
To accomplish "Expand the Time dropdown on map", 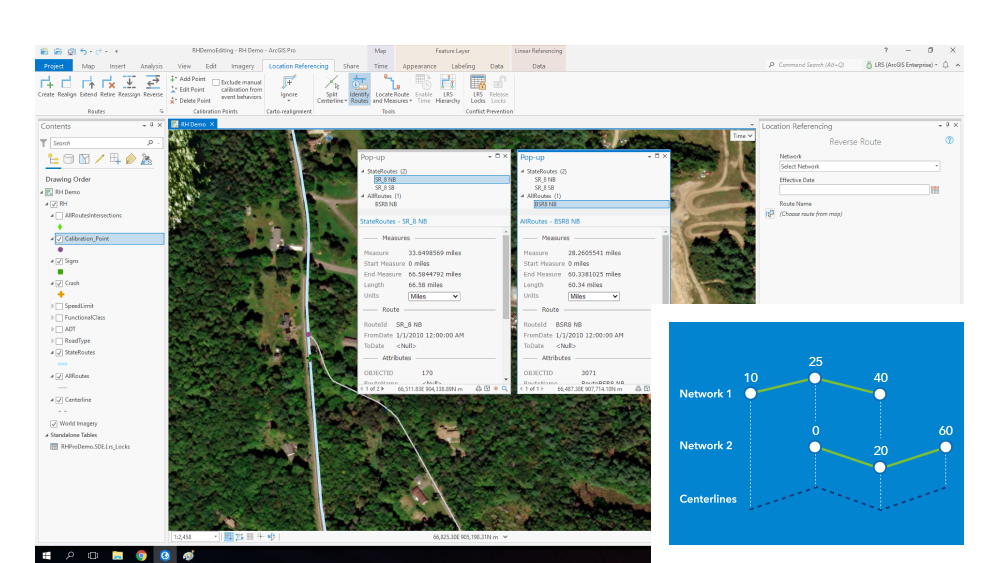I will 742,135.
